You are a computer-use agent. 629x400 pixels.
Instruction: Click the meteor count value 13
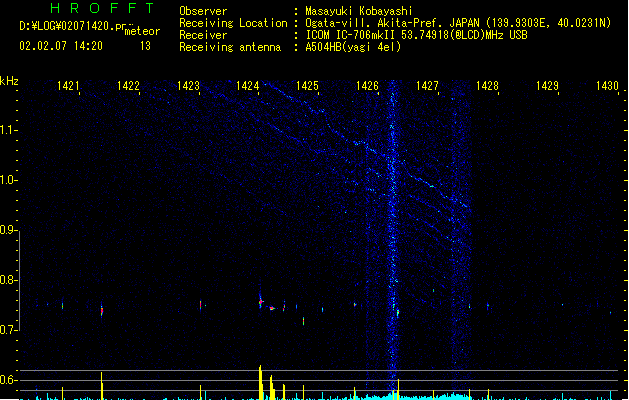[145, 46]
